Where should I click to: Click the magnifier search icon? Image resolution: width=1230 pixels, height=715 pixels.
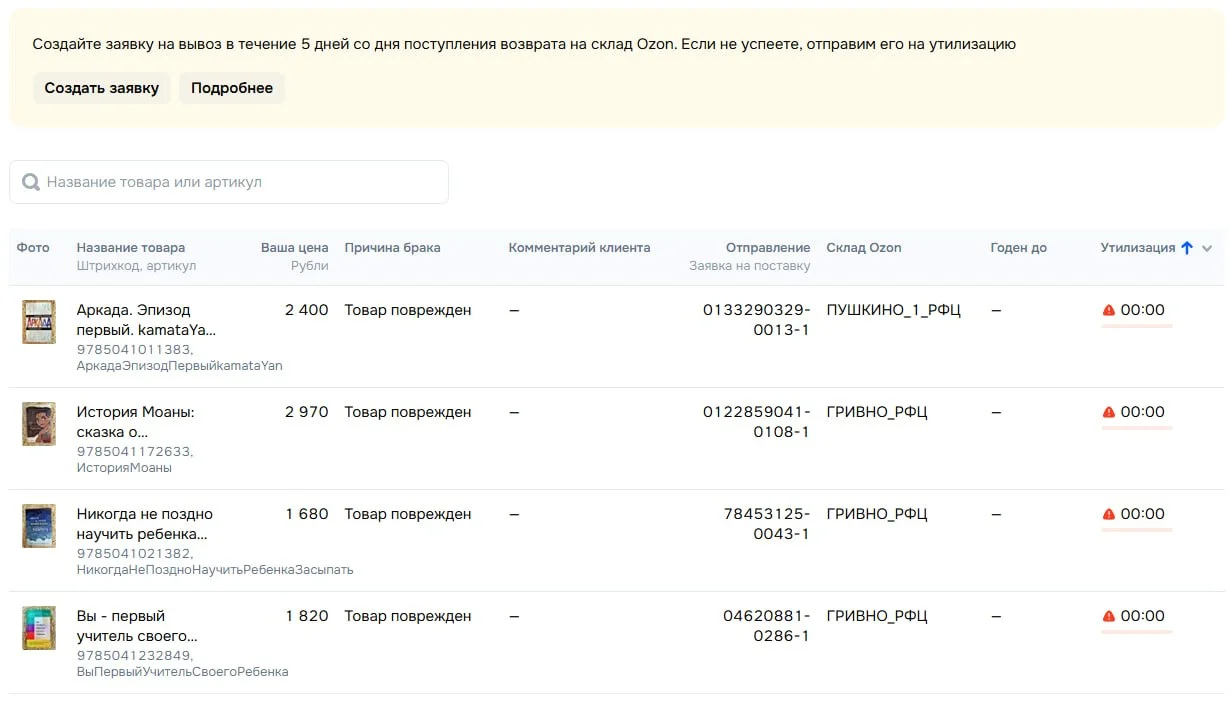click(31, 182)
